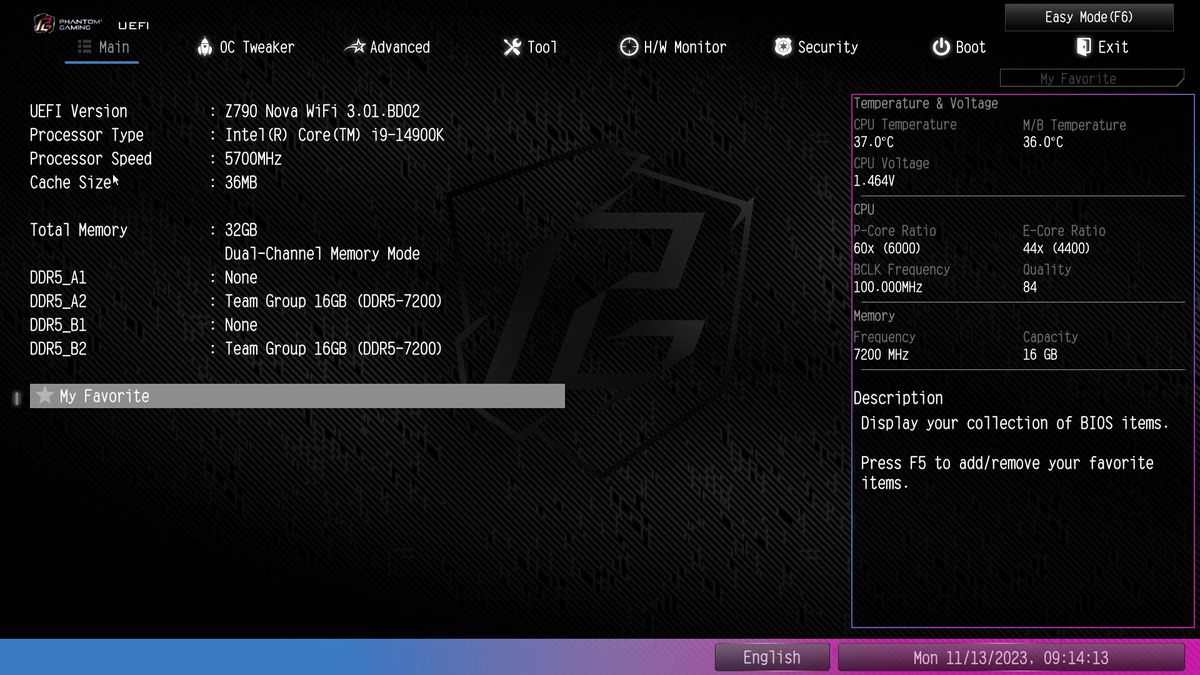The height and width of the screenshot is (675, 1200).
Task: Click the Total Memory label
Action: [x=79, y=230]
